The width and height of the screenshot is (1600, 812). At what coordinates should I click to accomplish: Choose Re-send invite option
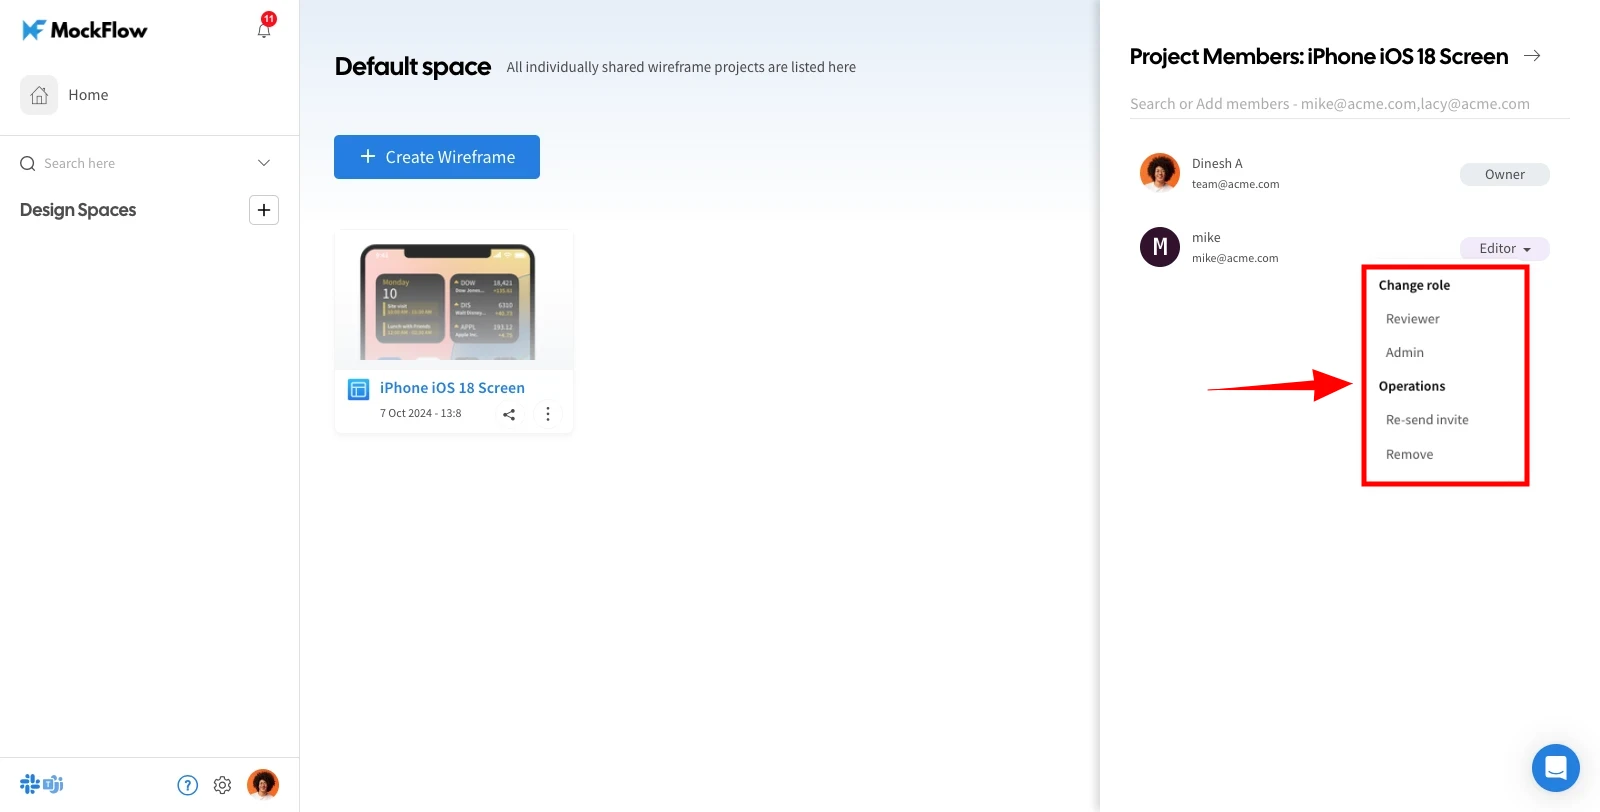click(1427, 420)
